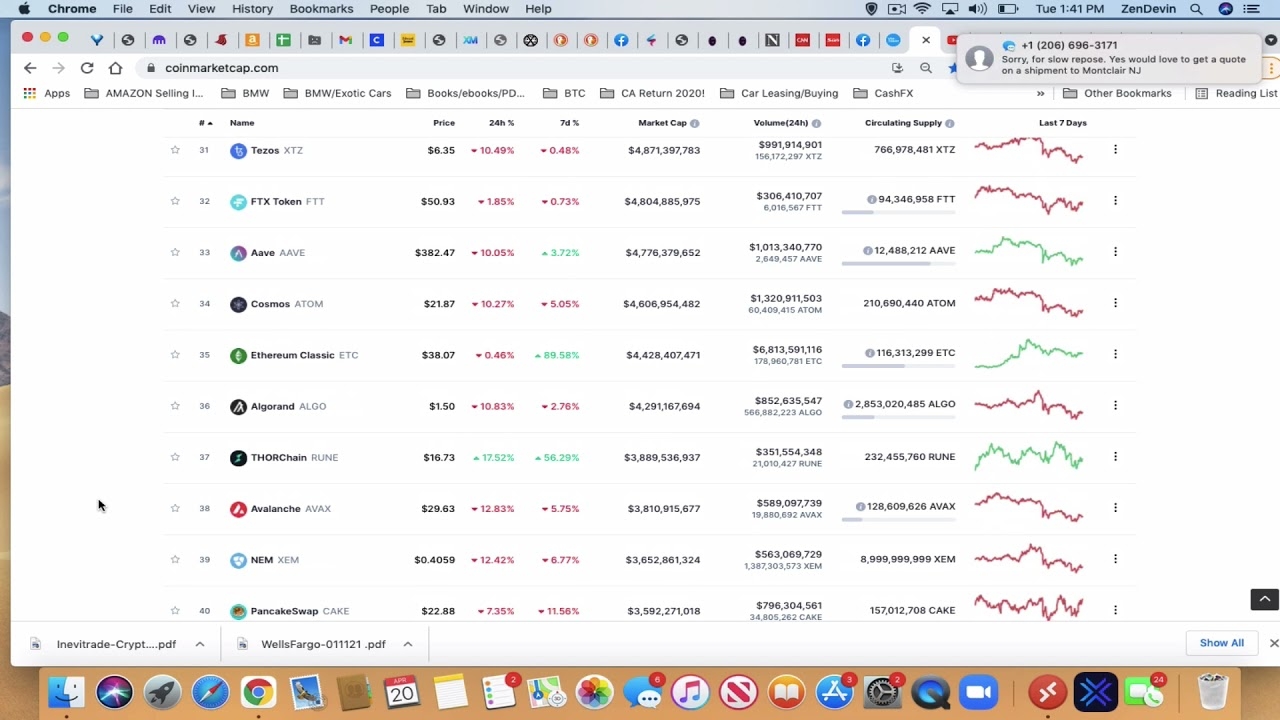Open the File menu

click(123, 9)
